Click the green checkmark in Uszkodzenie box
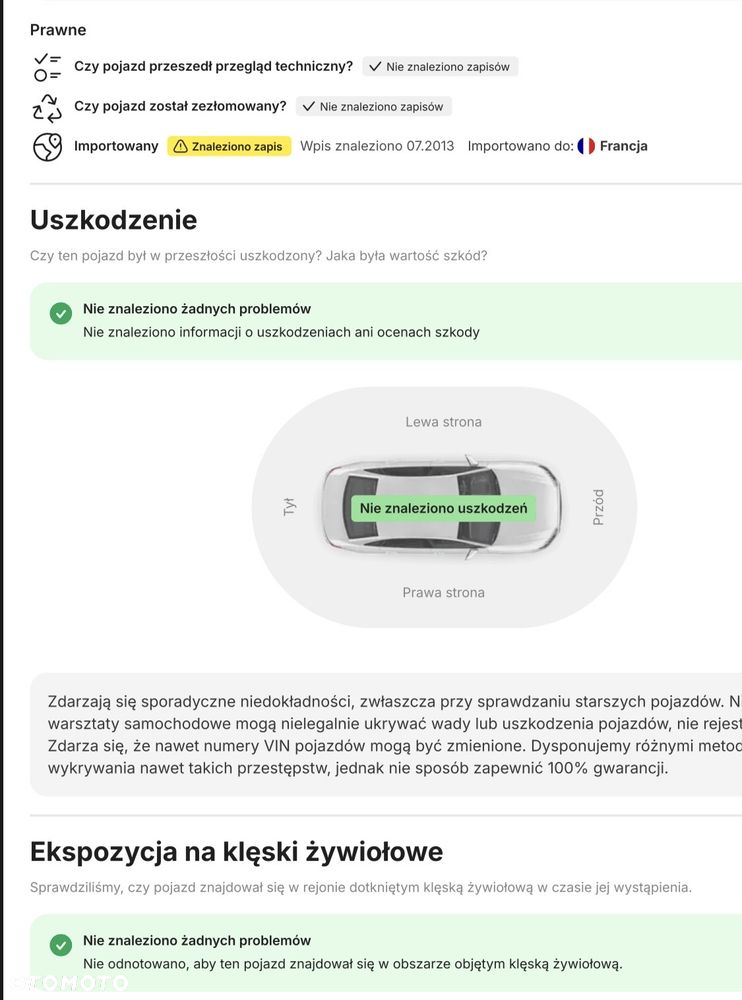The image size is (742, 1000). tap(61, 313)
